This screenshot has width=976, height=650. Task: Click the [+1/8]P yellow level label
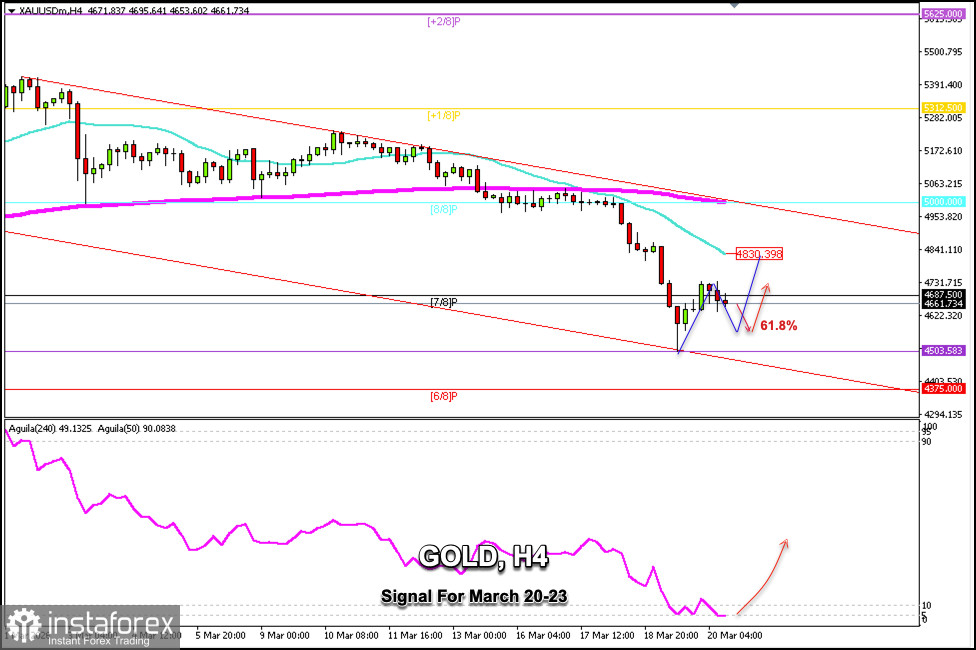pos(444,115)
